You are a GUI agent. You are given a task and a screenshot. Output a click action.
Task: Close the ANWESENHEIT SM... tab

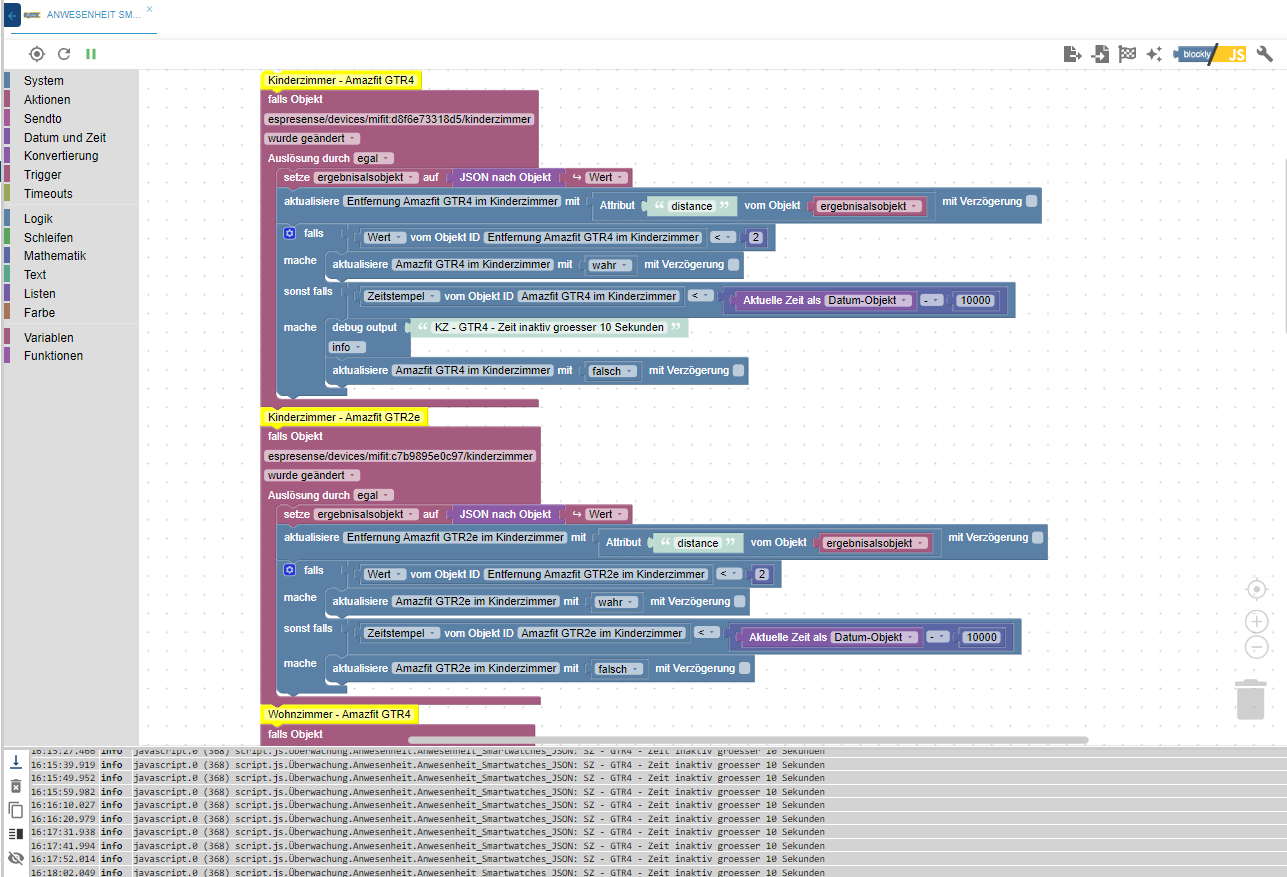click(150, 8)
